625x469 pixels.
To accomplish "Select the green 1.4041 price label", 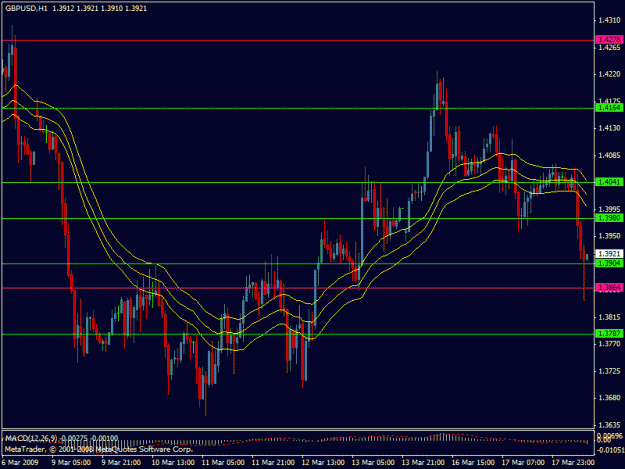I will [x=609, y=182].
